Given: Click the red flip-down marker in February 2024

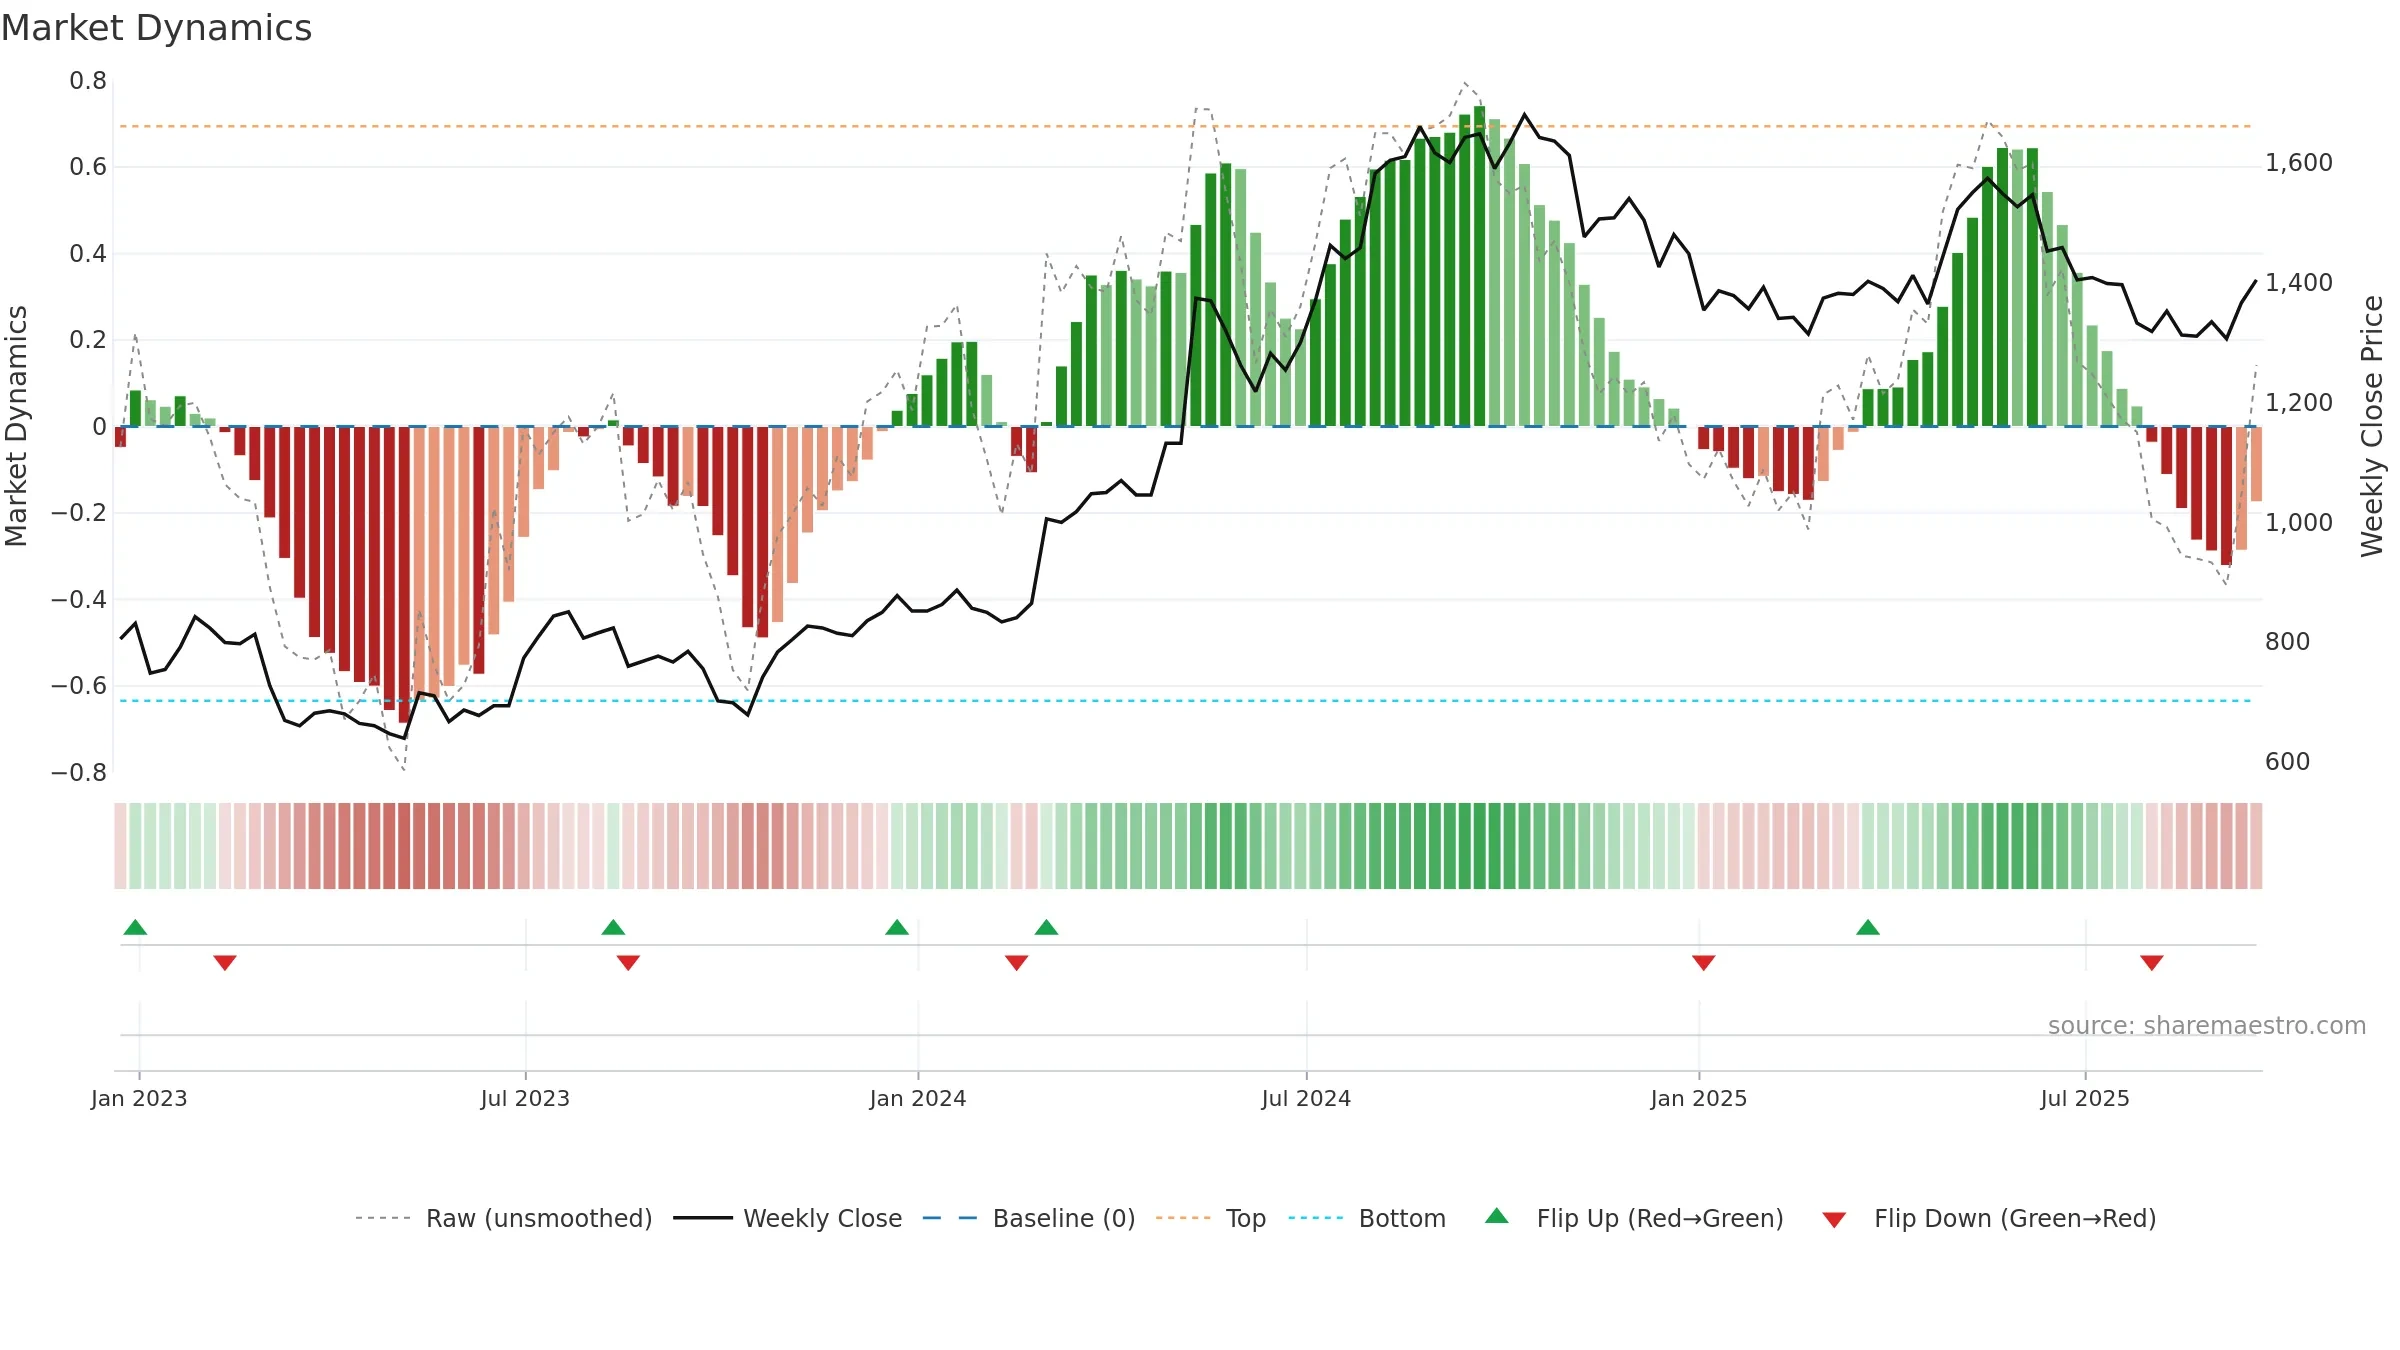Looking at the screenshot, I should (x=1016, y=962).
